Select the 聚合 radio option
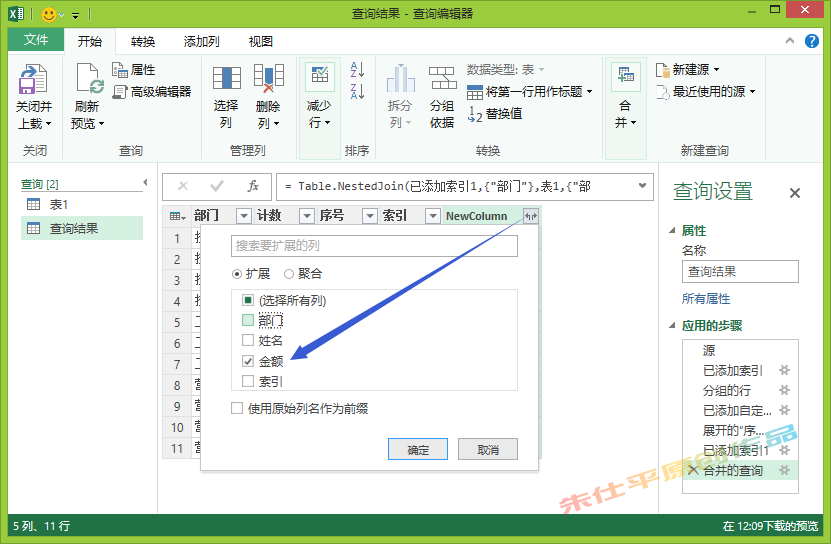This screenshot has height=544, width=831. click(289, 274)
